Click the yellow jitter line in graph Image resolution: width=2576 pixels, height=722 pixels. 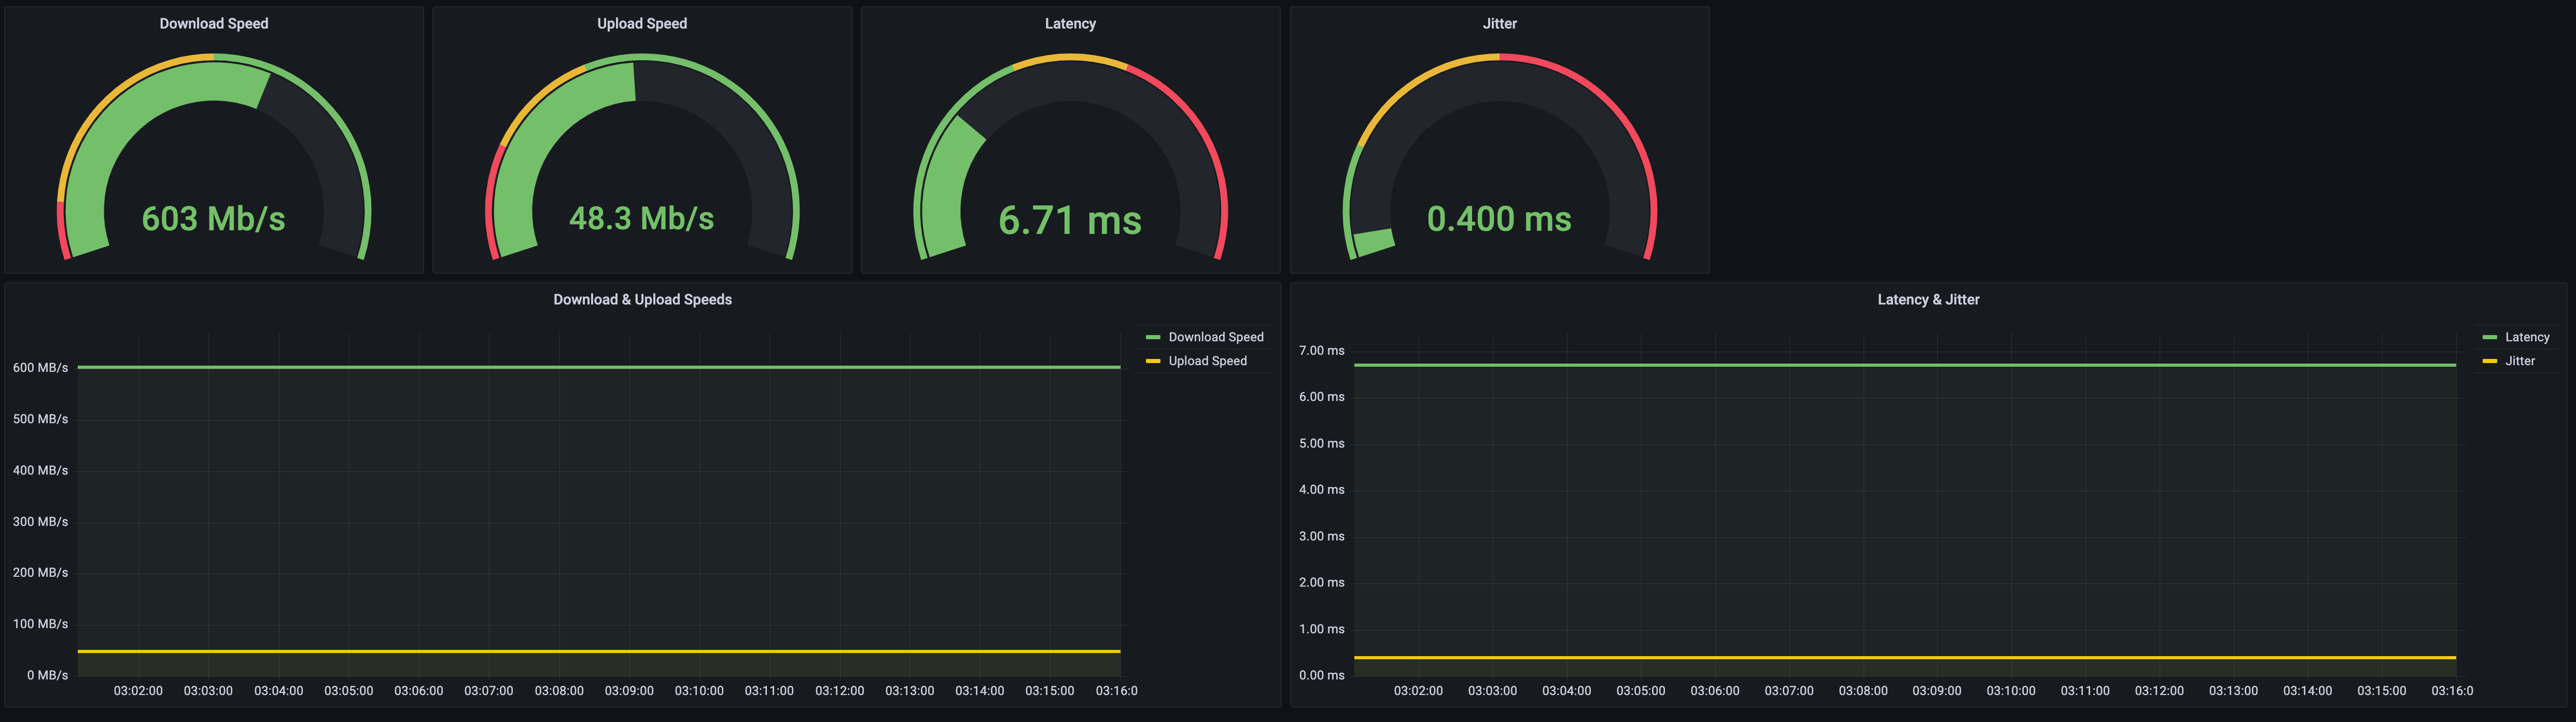pyautogui.click(x=1900, y=657)
